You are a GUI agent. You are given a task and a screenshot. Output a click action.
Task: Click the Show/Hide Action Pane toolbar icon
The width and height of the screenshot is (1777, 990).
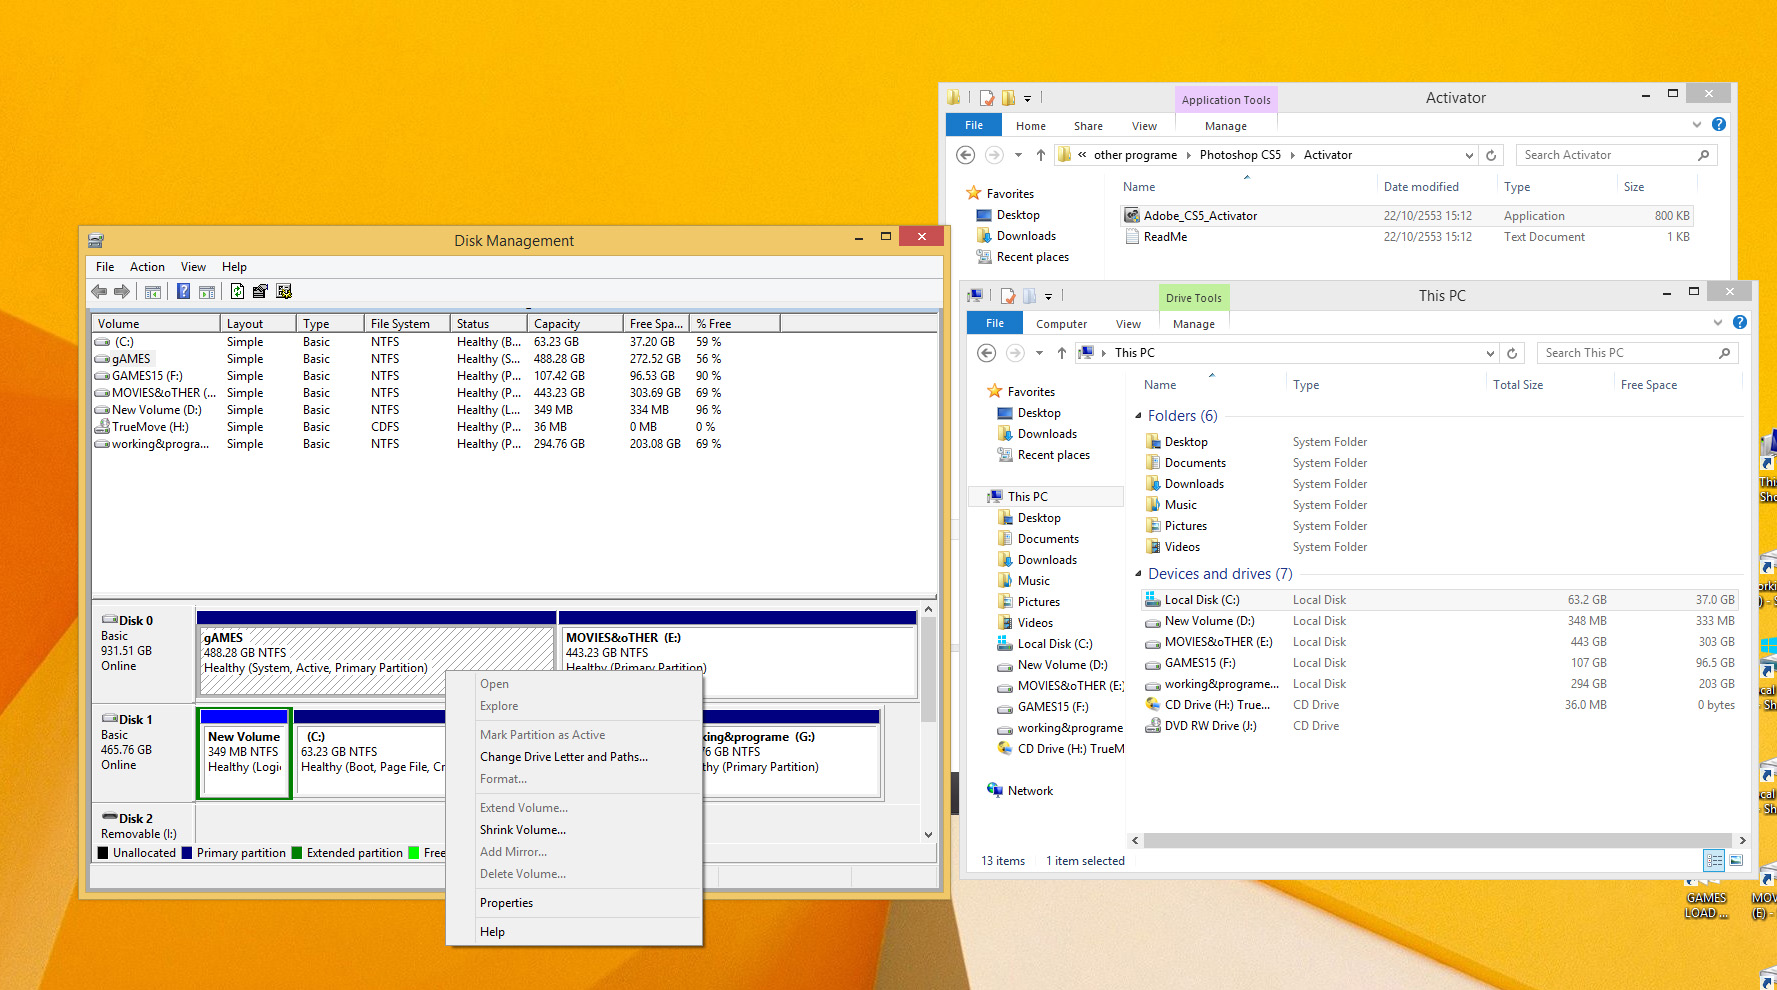pos(207,292)
